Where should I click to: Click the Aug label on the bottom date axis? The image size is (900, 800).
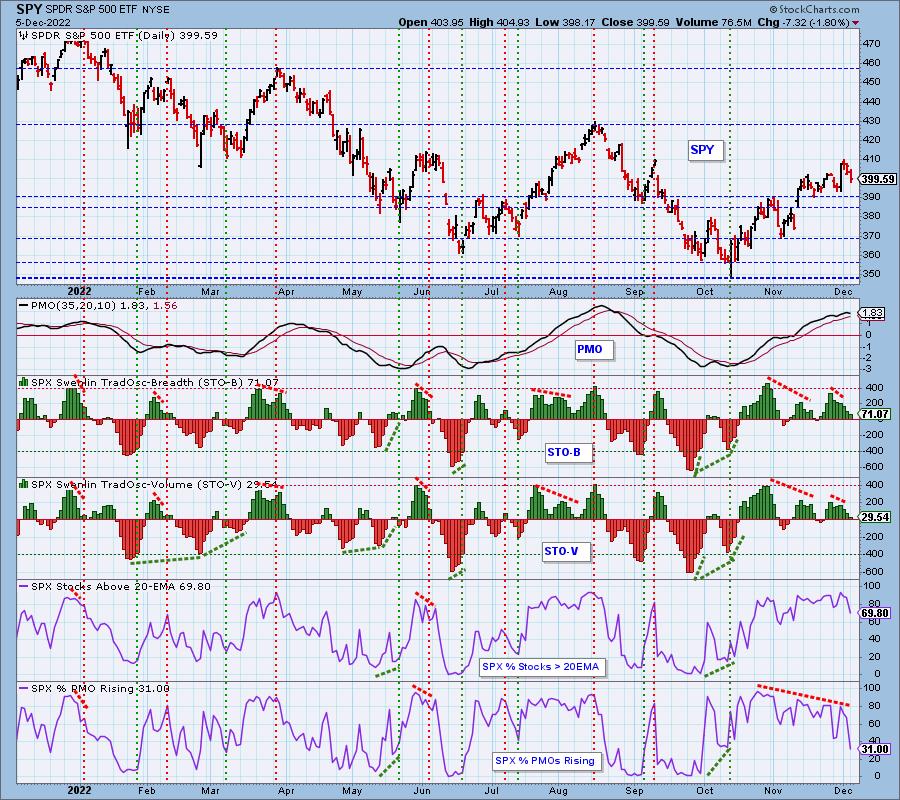click(558, 790)
